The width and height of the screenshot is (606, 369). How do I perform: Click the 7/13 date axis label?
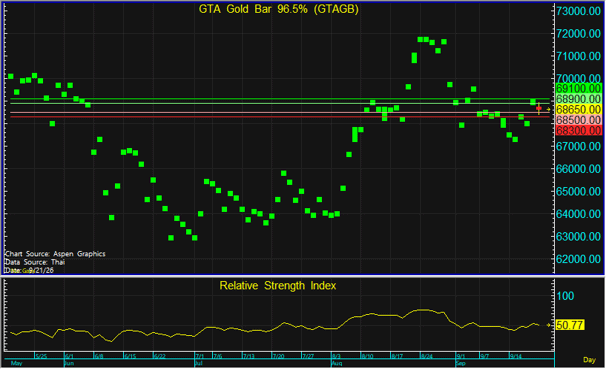(x=249, y=356)
